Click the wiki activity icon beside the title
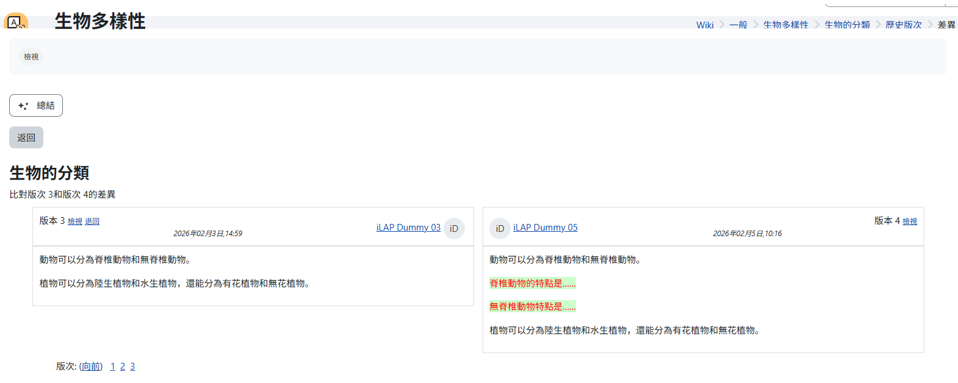The height and width of the screenshot is (383, 958). [x=16, y=22]
